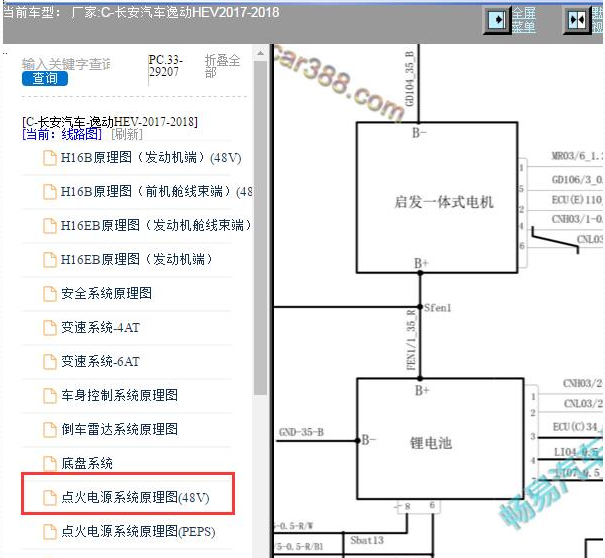The width and height of the screenshot is (605, 558).
Task: Open 底盘系统 item
Action: pyautogui.click(x=86, y=463)
